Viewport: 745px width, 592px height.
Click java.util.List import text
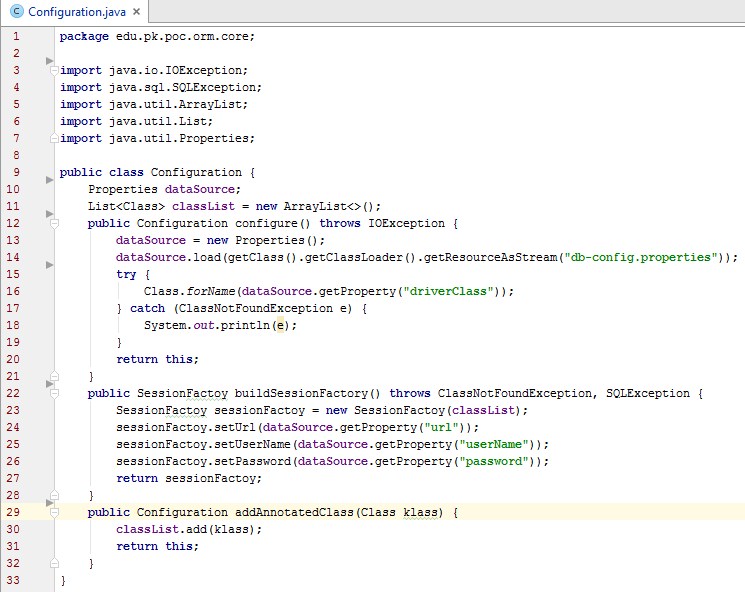tap(158, 122)
